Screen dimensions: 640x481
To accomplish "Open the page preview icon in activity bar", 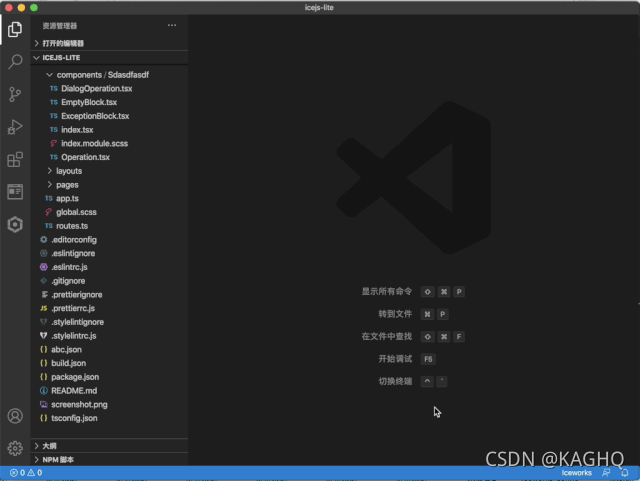I will click(x=15, y=192).
